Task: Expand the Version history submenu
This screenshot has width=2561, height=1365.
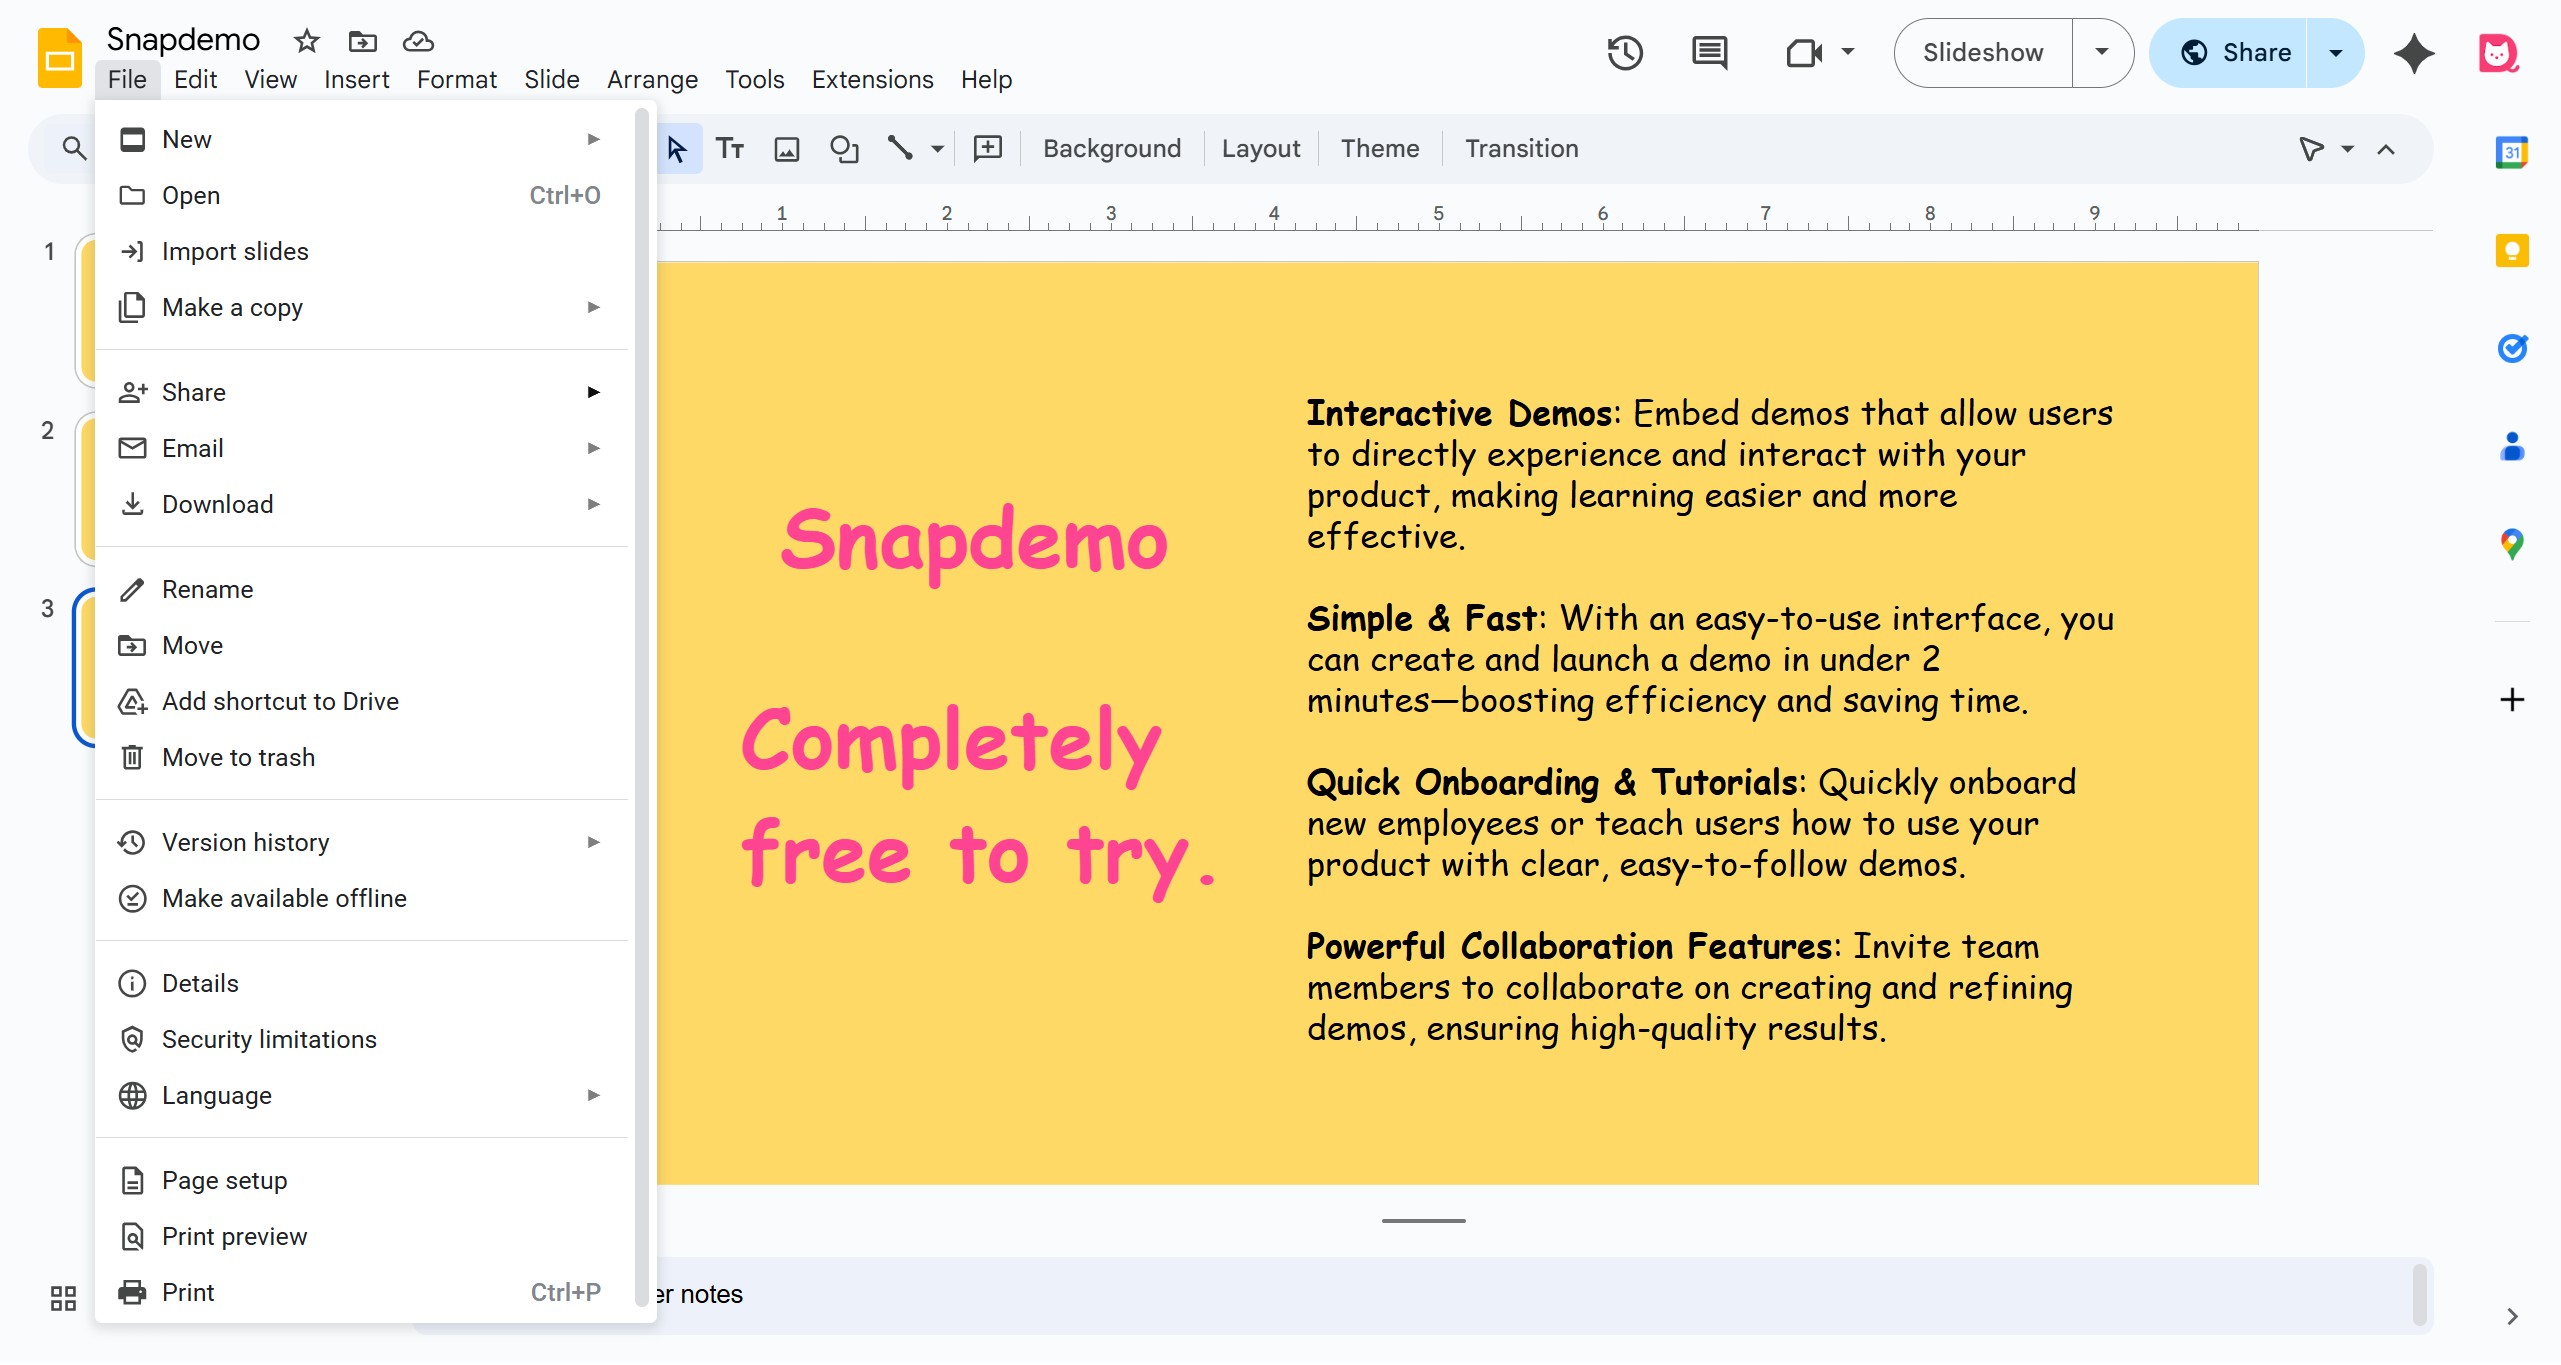Action: point(593,842)
